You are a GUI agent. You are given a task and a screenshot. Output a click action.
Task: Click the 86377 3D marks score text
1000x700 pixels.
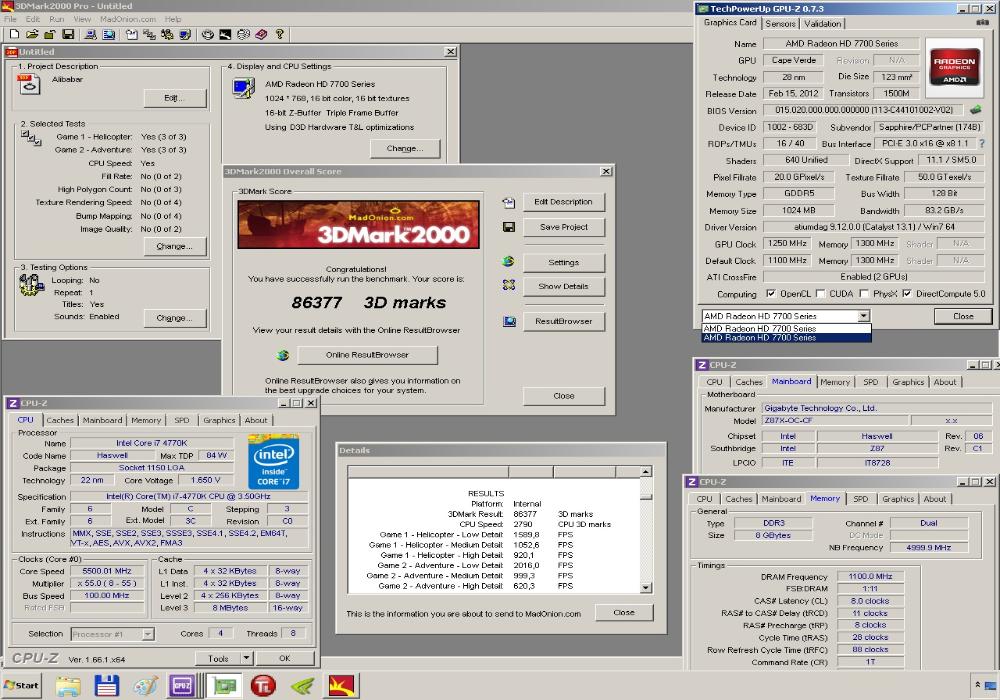click(x=369, y=302)
